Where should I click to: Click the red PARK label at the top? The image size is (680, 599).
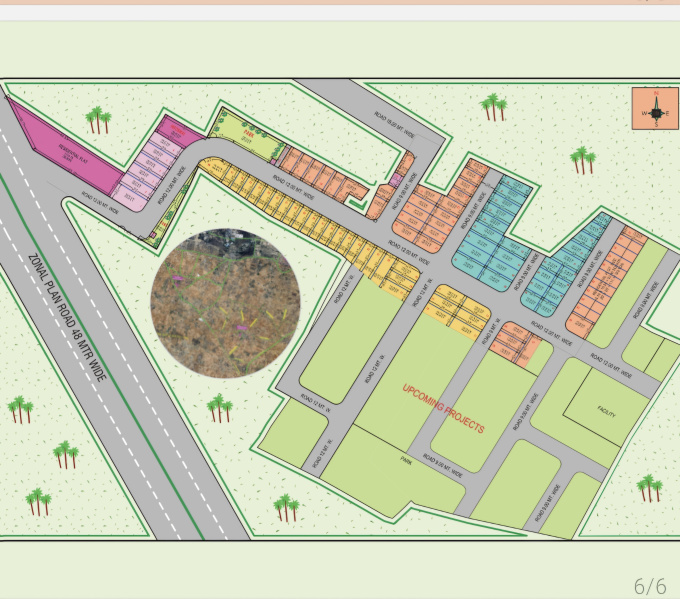(x=246, y=130)
